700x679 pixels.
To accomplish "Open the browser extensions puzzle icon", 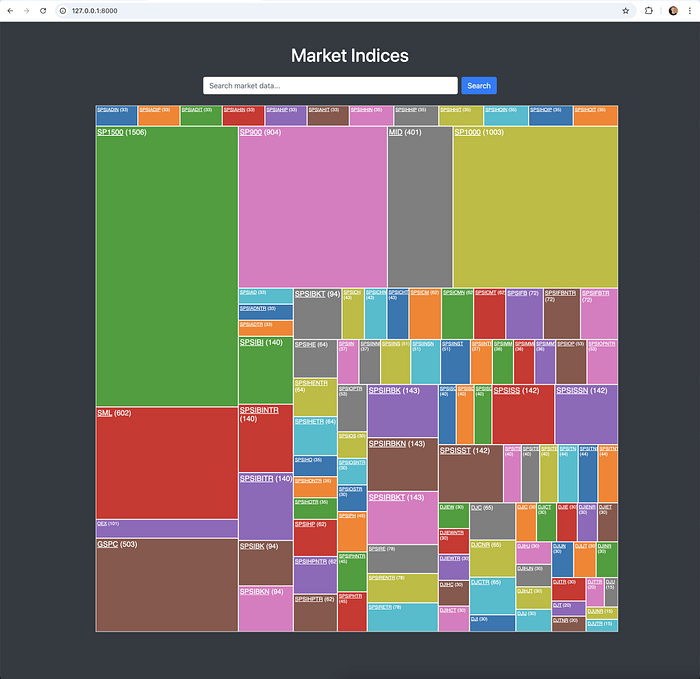I will [x=649, y=11].
